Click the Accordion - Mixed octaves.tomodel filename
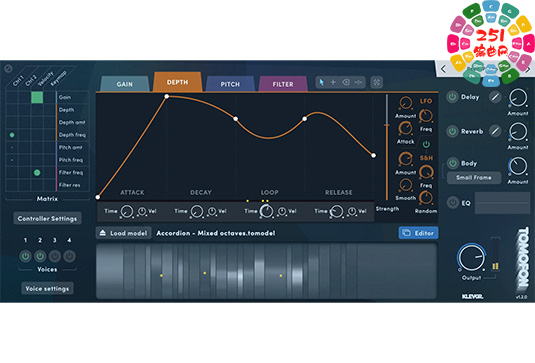Image resolution: width=535 pixels, height=363 pixels. [x=216, y=233]
